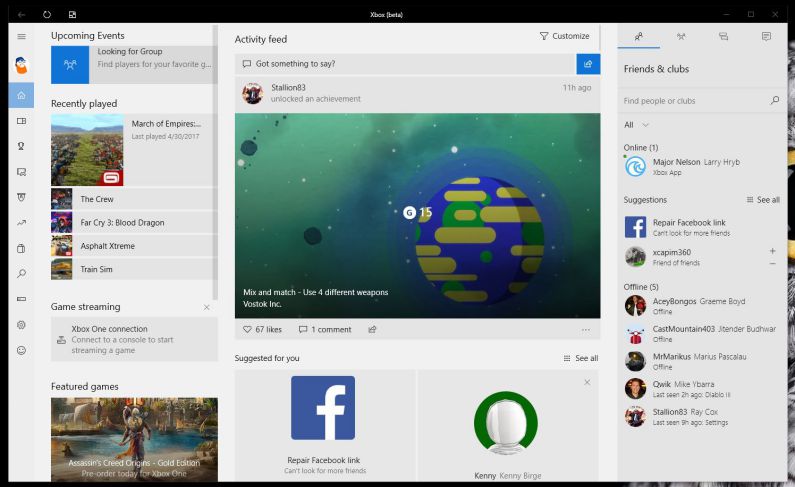795x487 pixels.
Task: Open March of Empires thumbnail
Action: pos(87,150)
